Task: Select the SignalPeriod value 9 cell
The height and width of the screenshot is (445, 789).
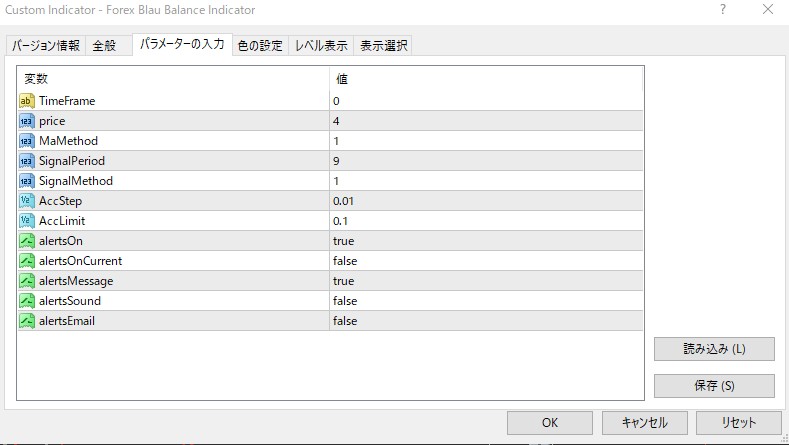Action: [x=486, y=161]
